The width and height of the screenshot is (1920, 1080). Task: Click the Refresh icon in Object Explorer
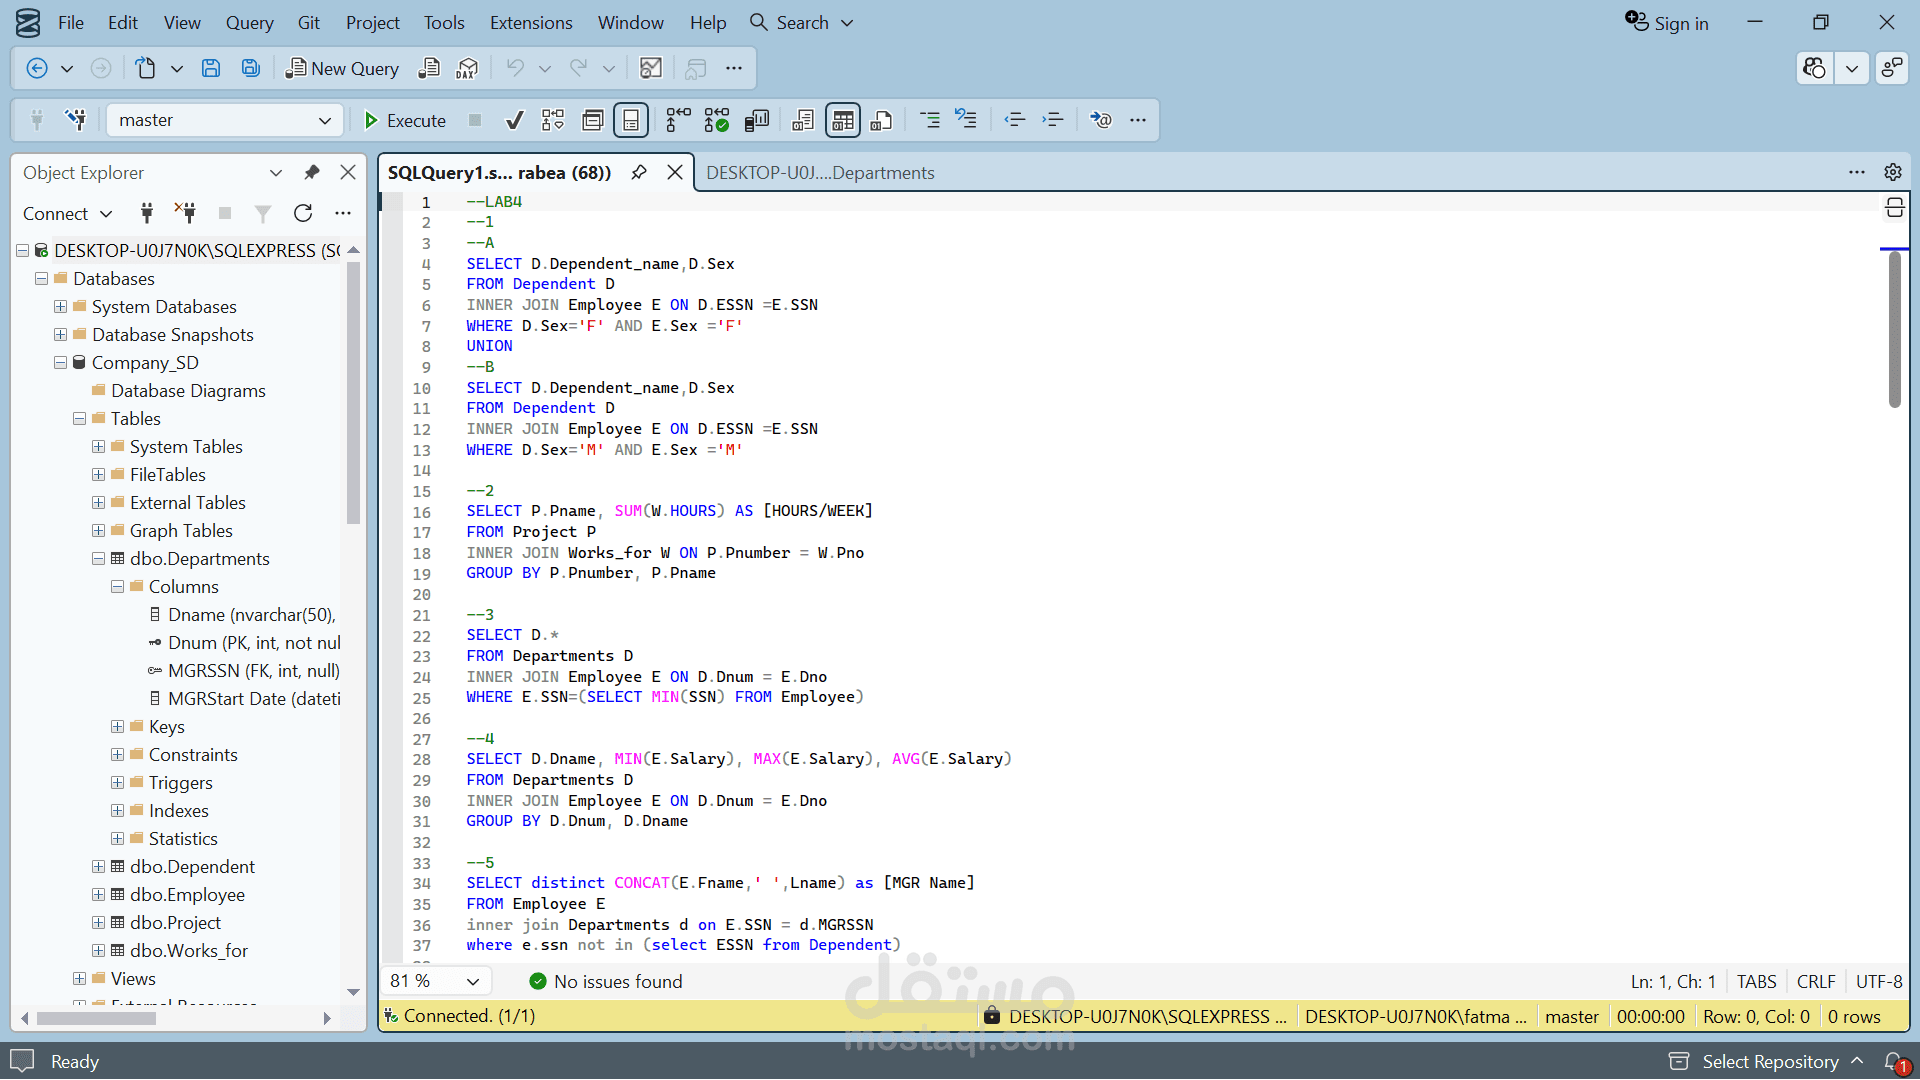point(303,213)
